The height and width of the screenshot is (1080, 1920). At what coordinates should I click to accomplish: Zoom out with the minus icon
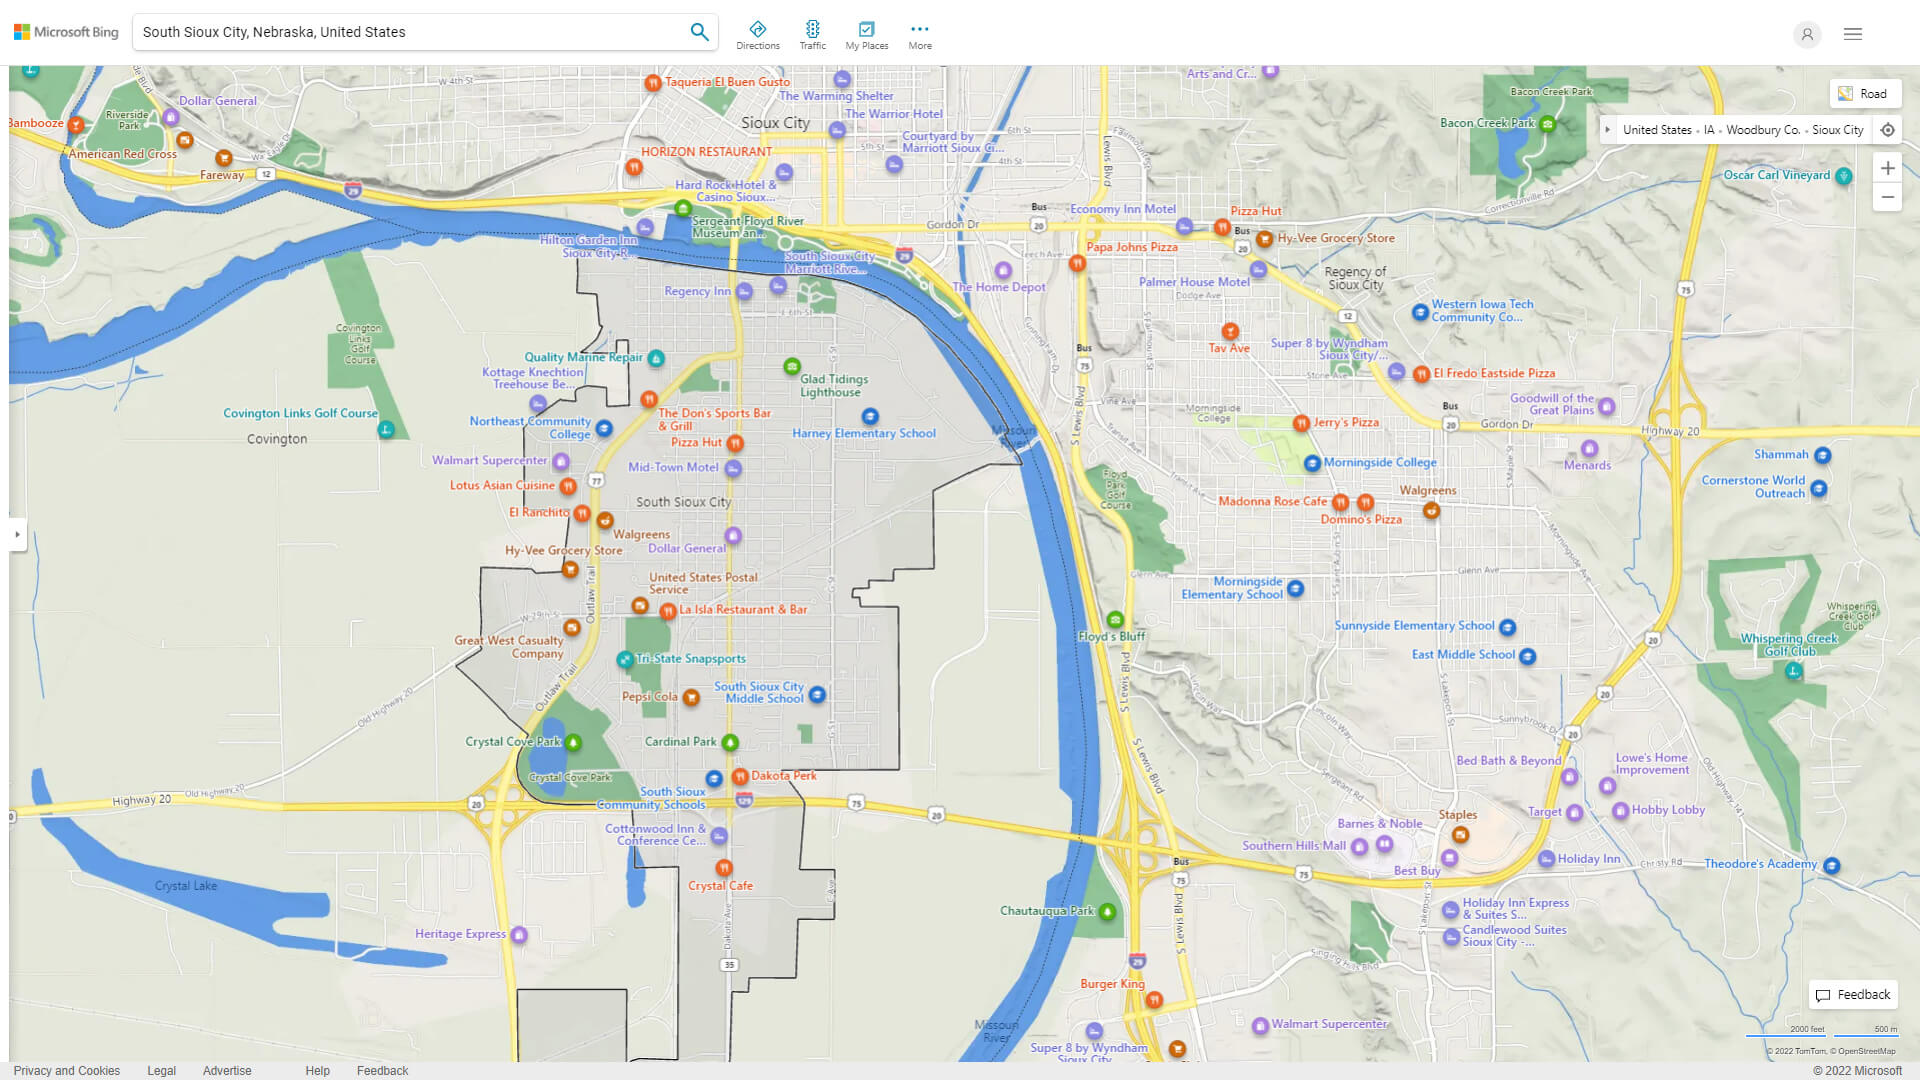1888,197
